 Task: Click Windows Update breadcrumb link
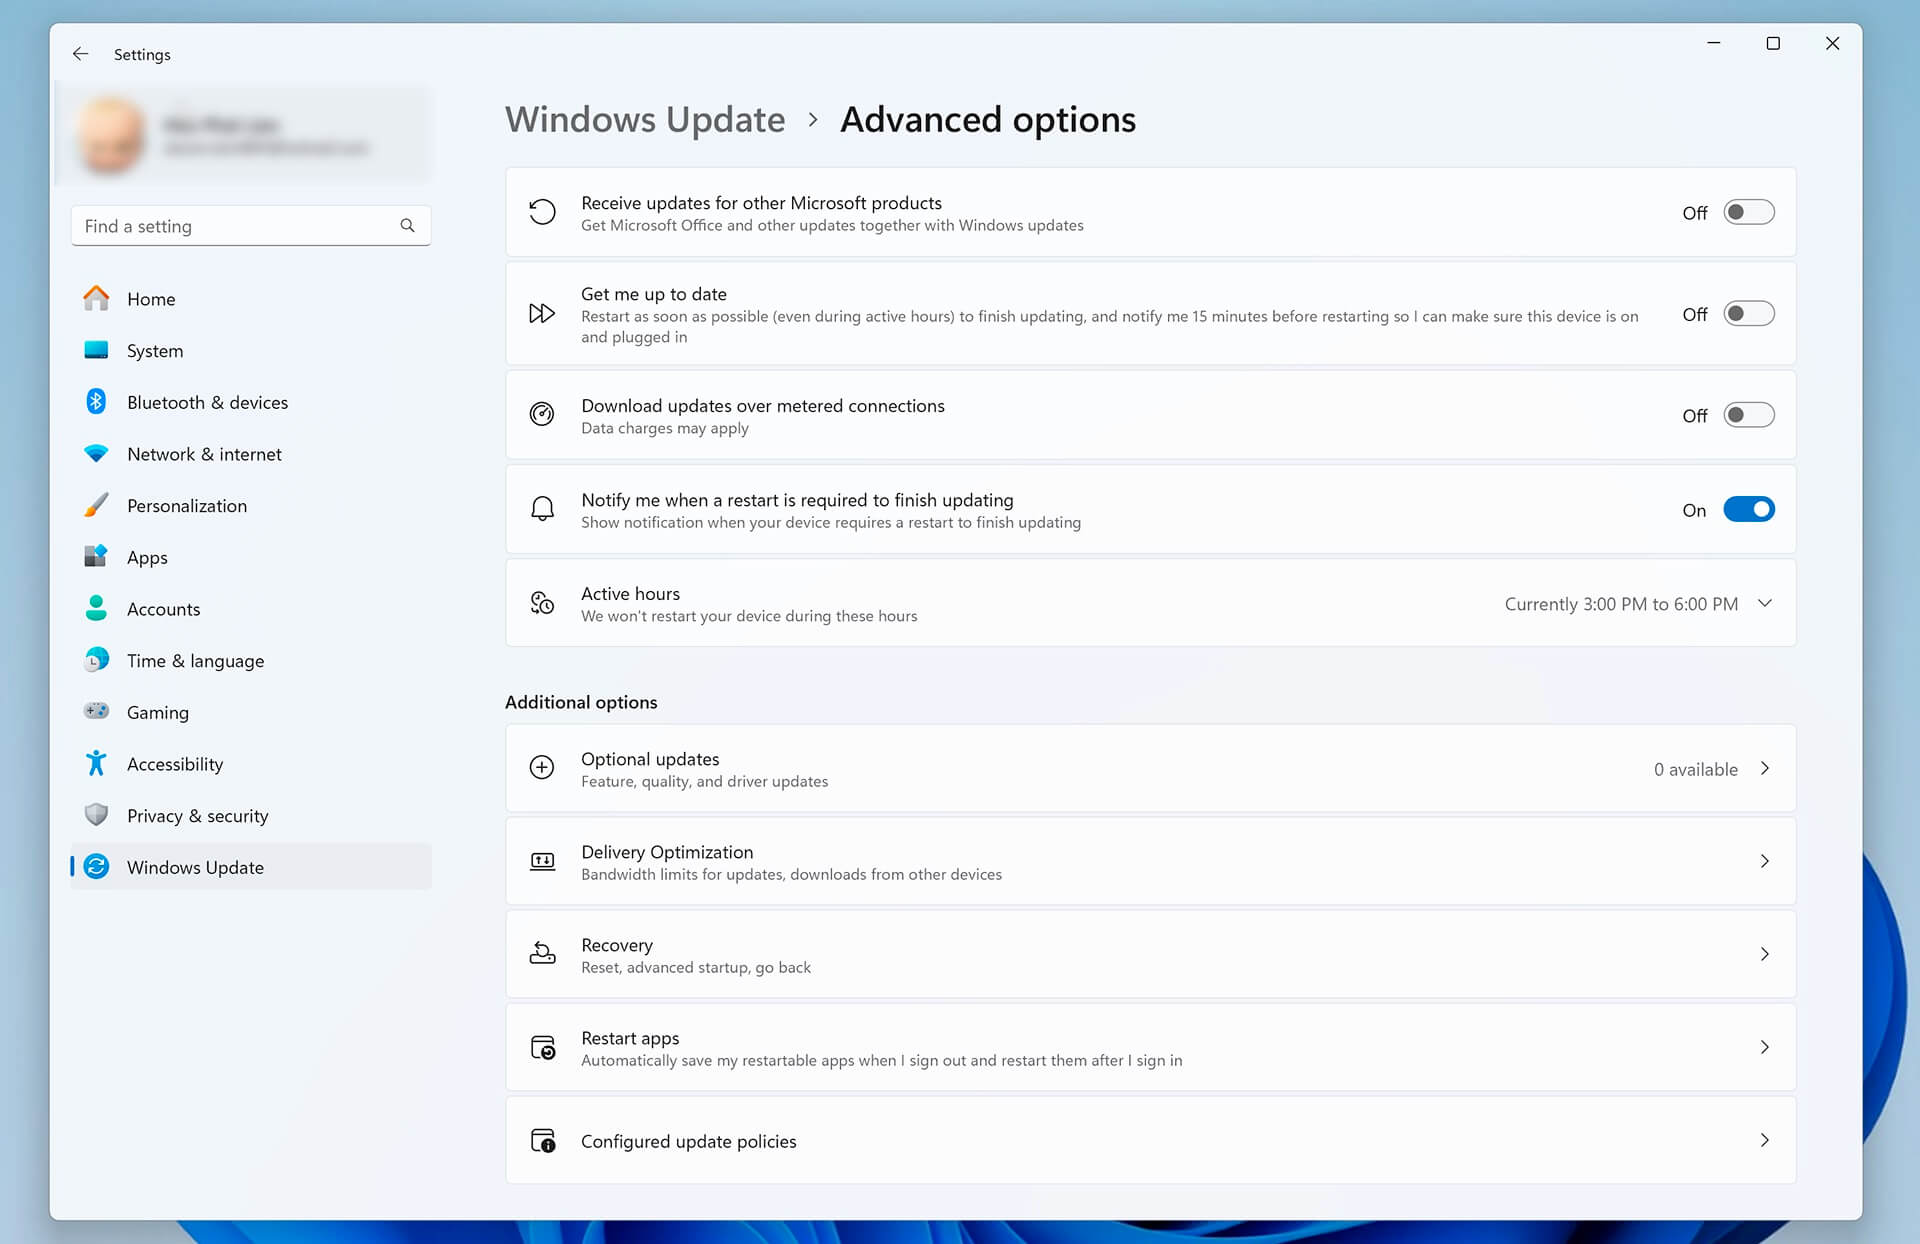[645, 119]
